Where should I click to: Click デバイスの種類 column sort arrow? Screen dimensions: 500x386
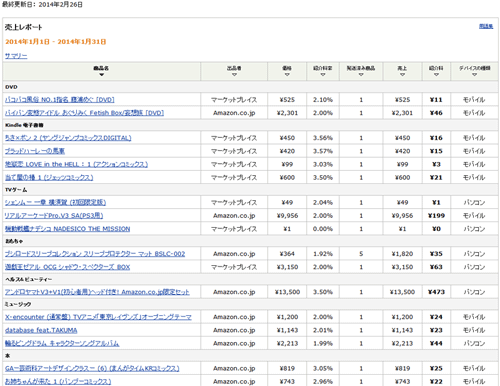474,75
